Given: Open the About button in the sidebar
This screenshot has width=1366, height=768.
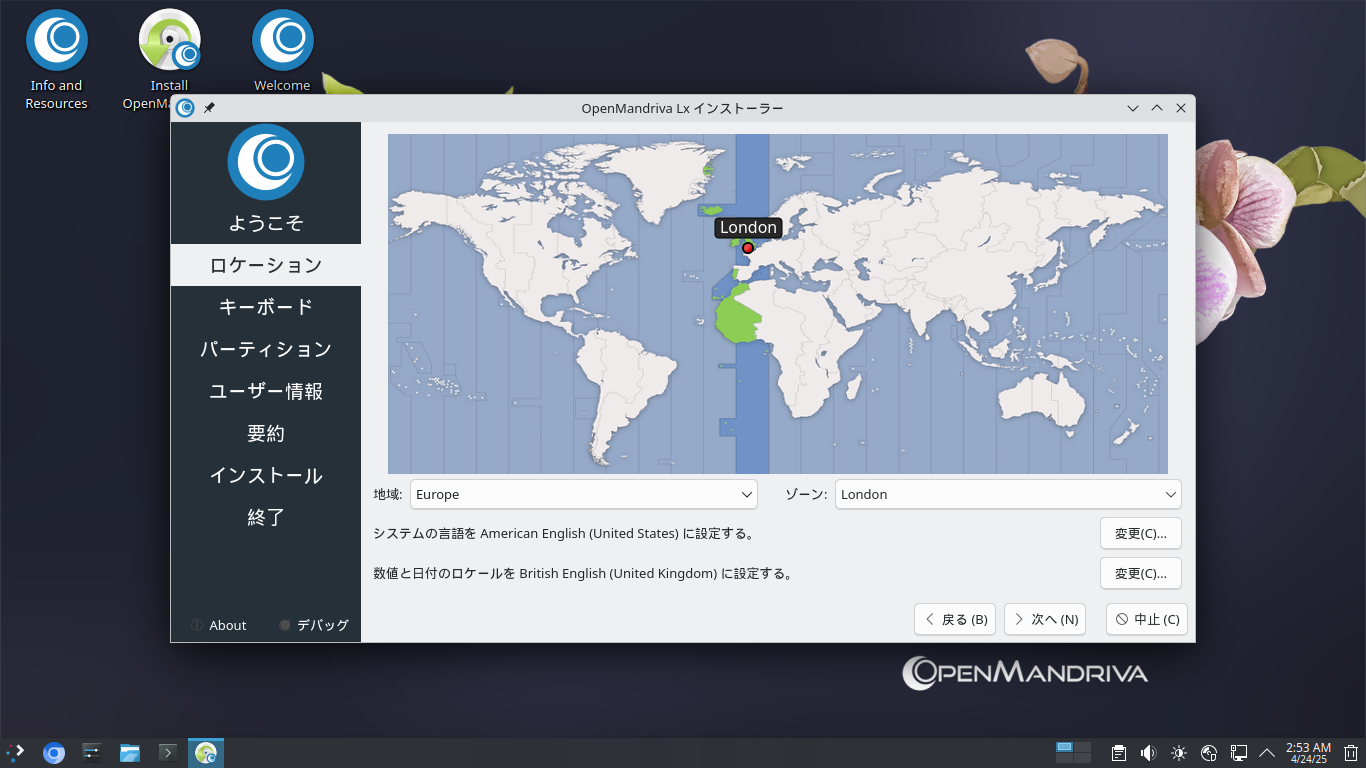Looking at the screenshot, I should (x=219, y=625).
